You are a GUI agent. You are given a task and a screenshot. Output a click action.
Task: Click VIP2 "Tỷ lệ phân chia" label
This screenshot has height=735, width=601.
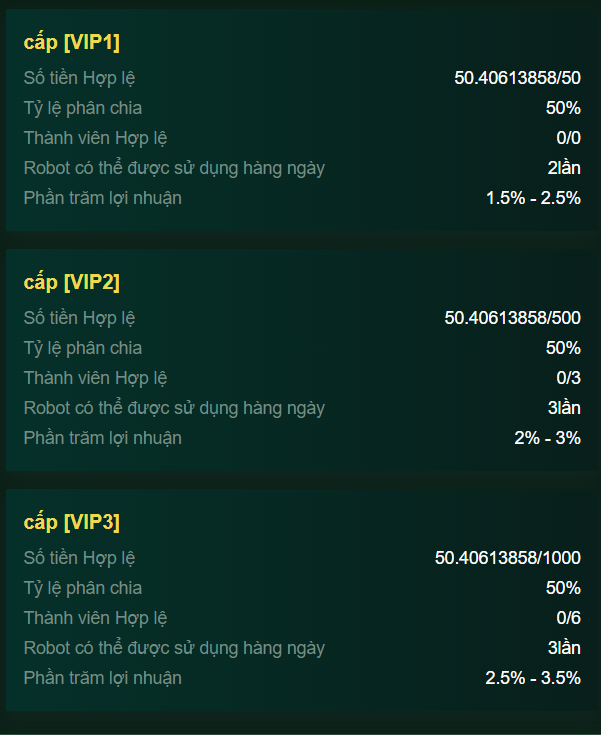point(83,348)
